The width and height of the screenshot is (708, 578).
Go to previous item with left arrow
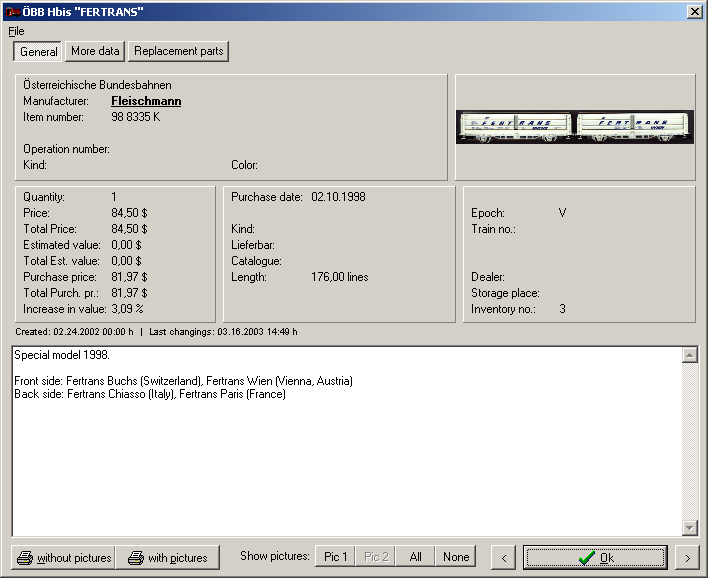504,558
